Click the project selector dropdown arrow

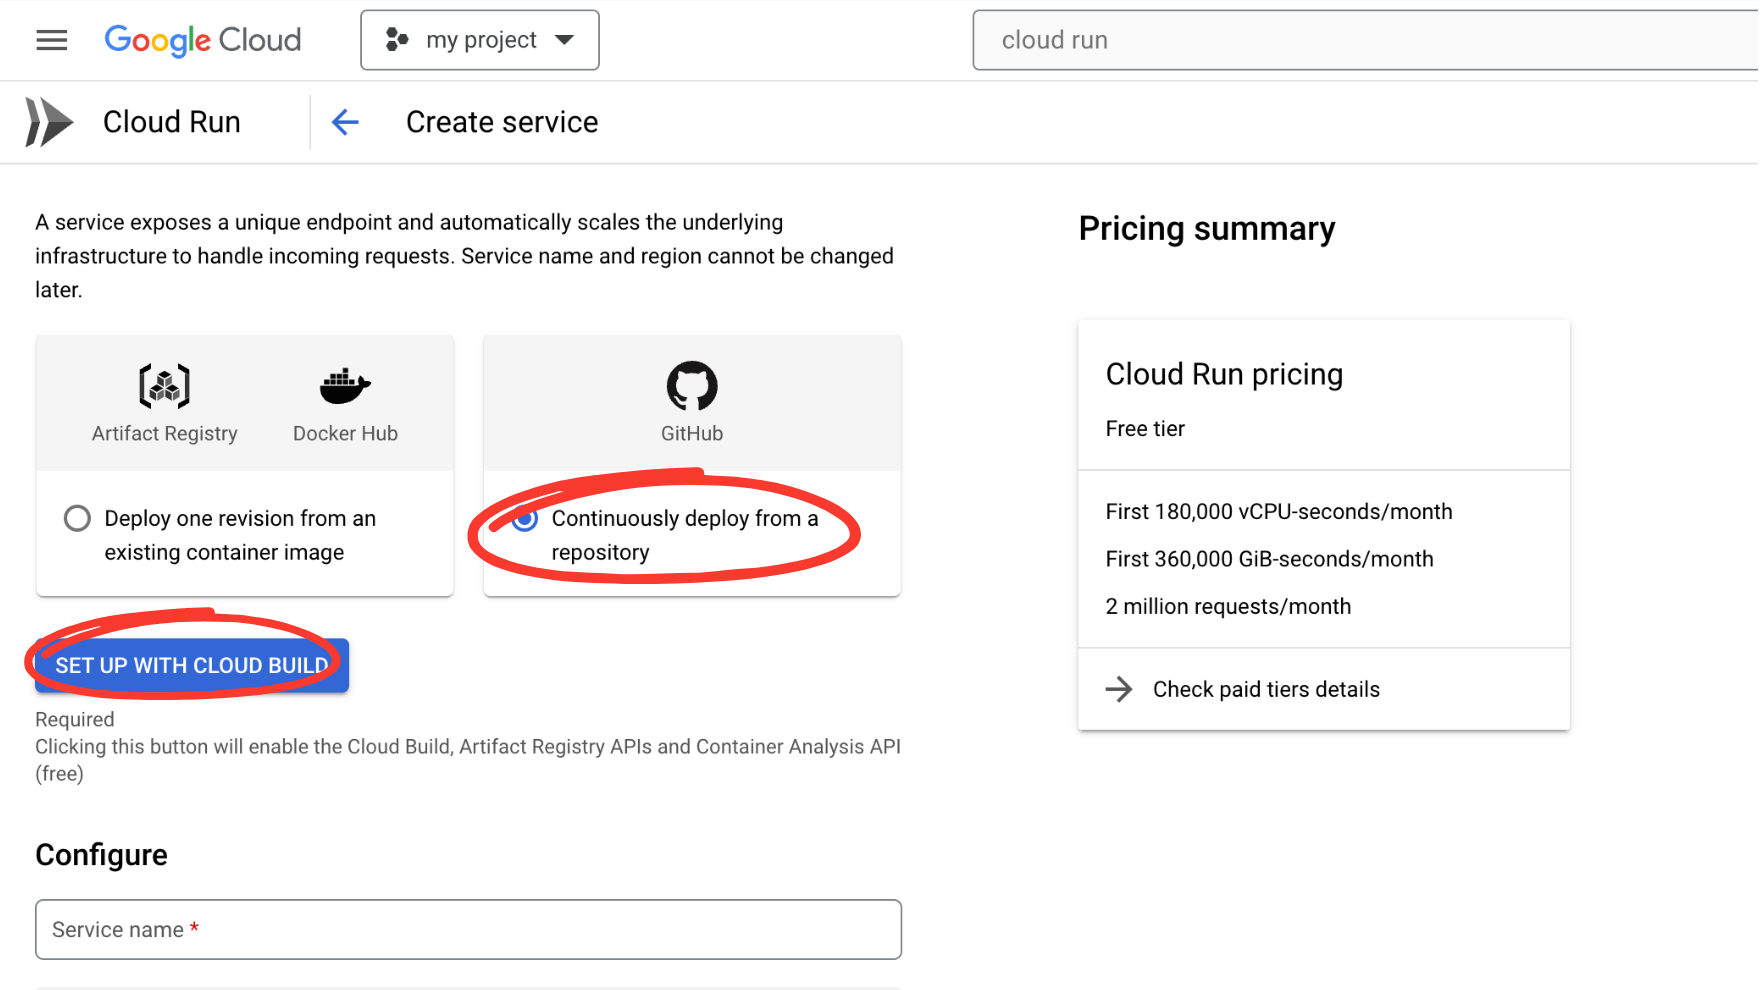point(565,40)
